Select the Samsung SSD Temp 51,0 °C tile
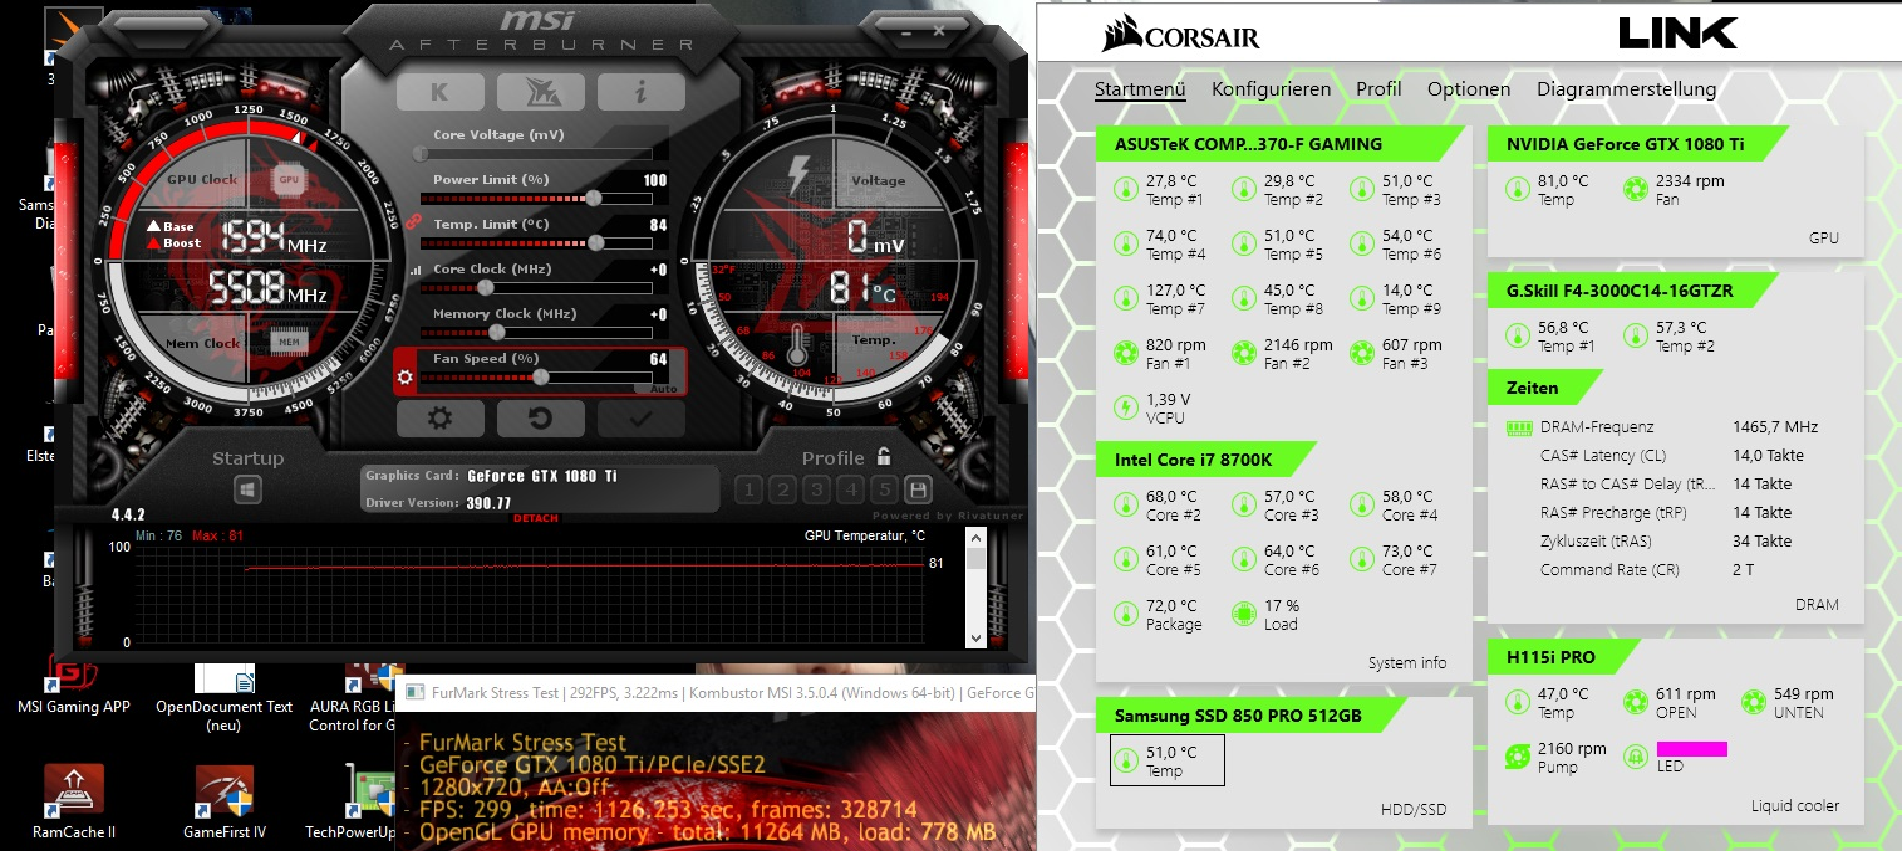 pos(1167,760)
